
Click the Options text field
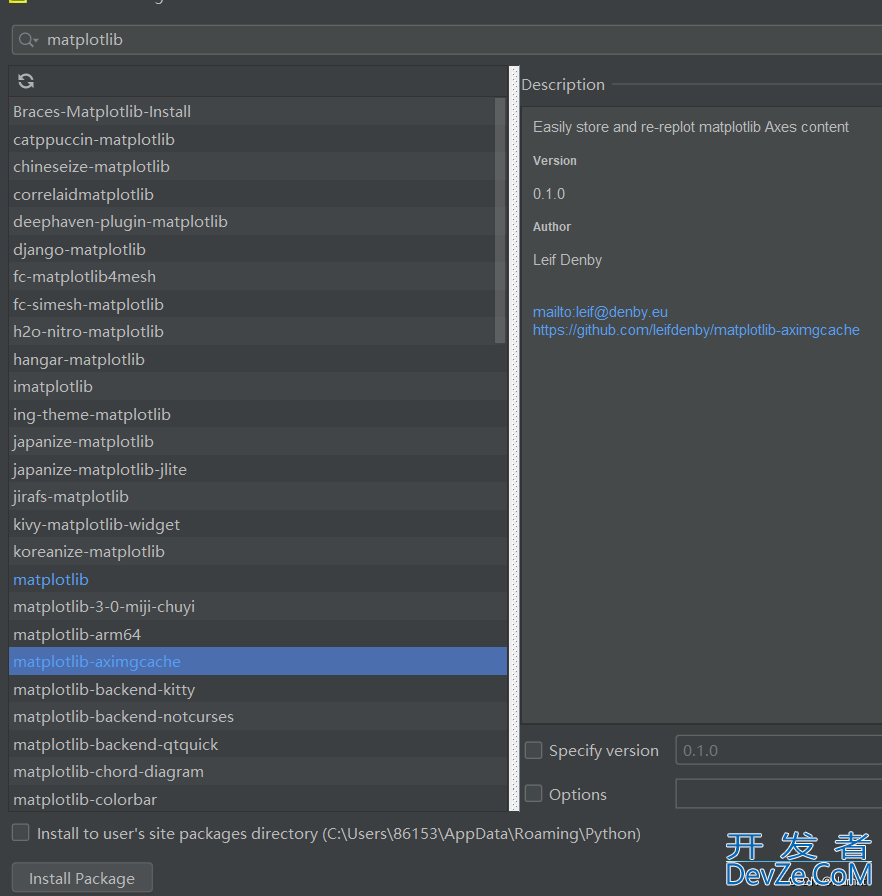(779, 794)
